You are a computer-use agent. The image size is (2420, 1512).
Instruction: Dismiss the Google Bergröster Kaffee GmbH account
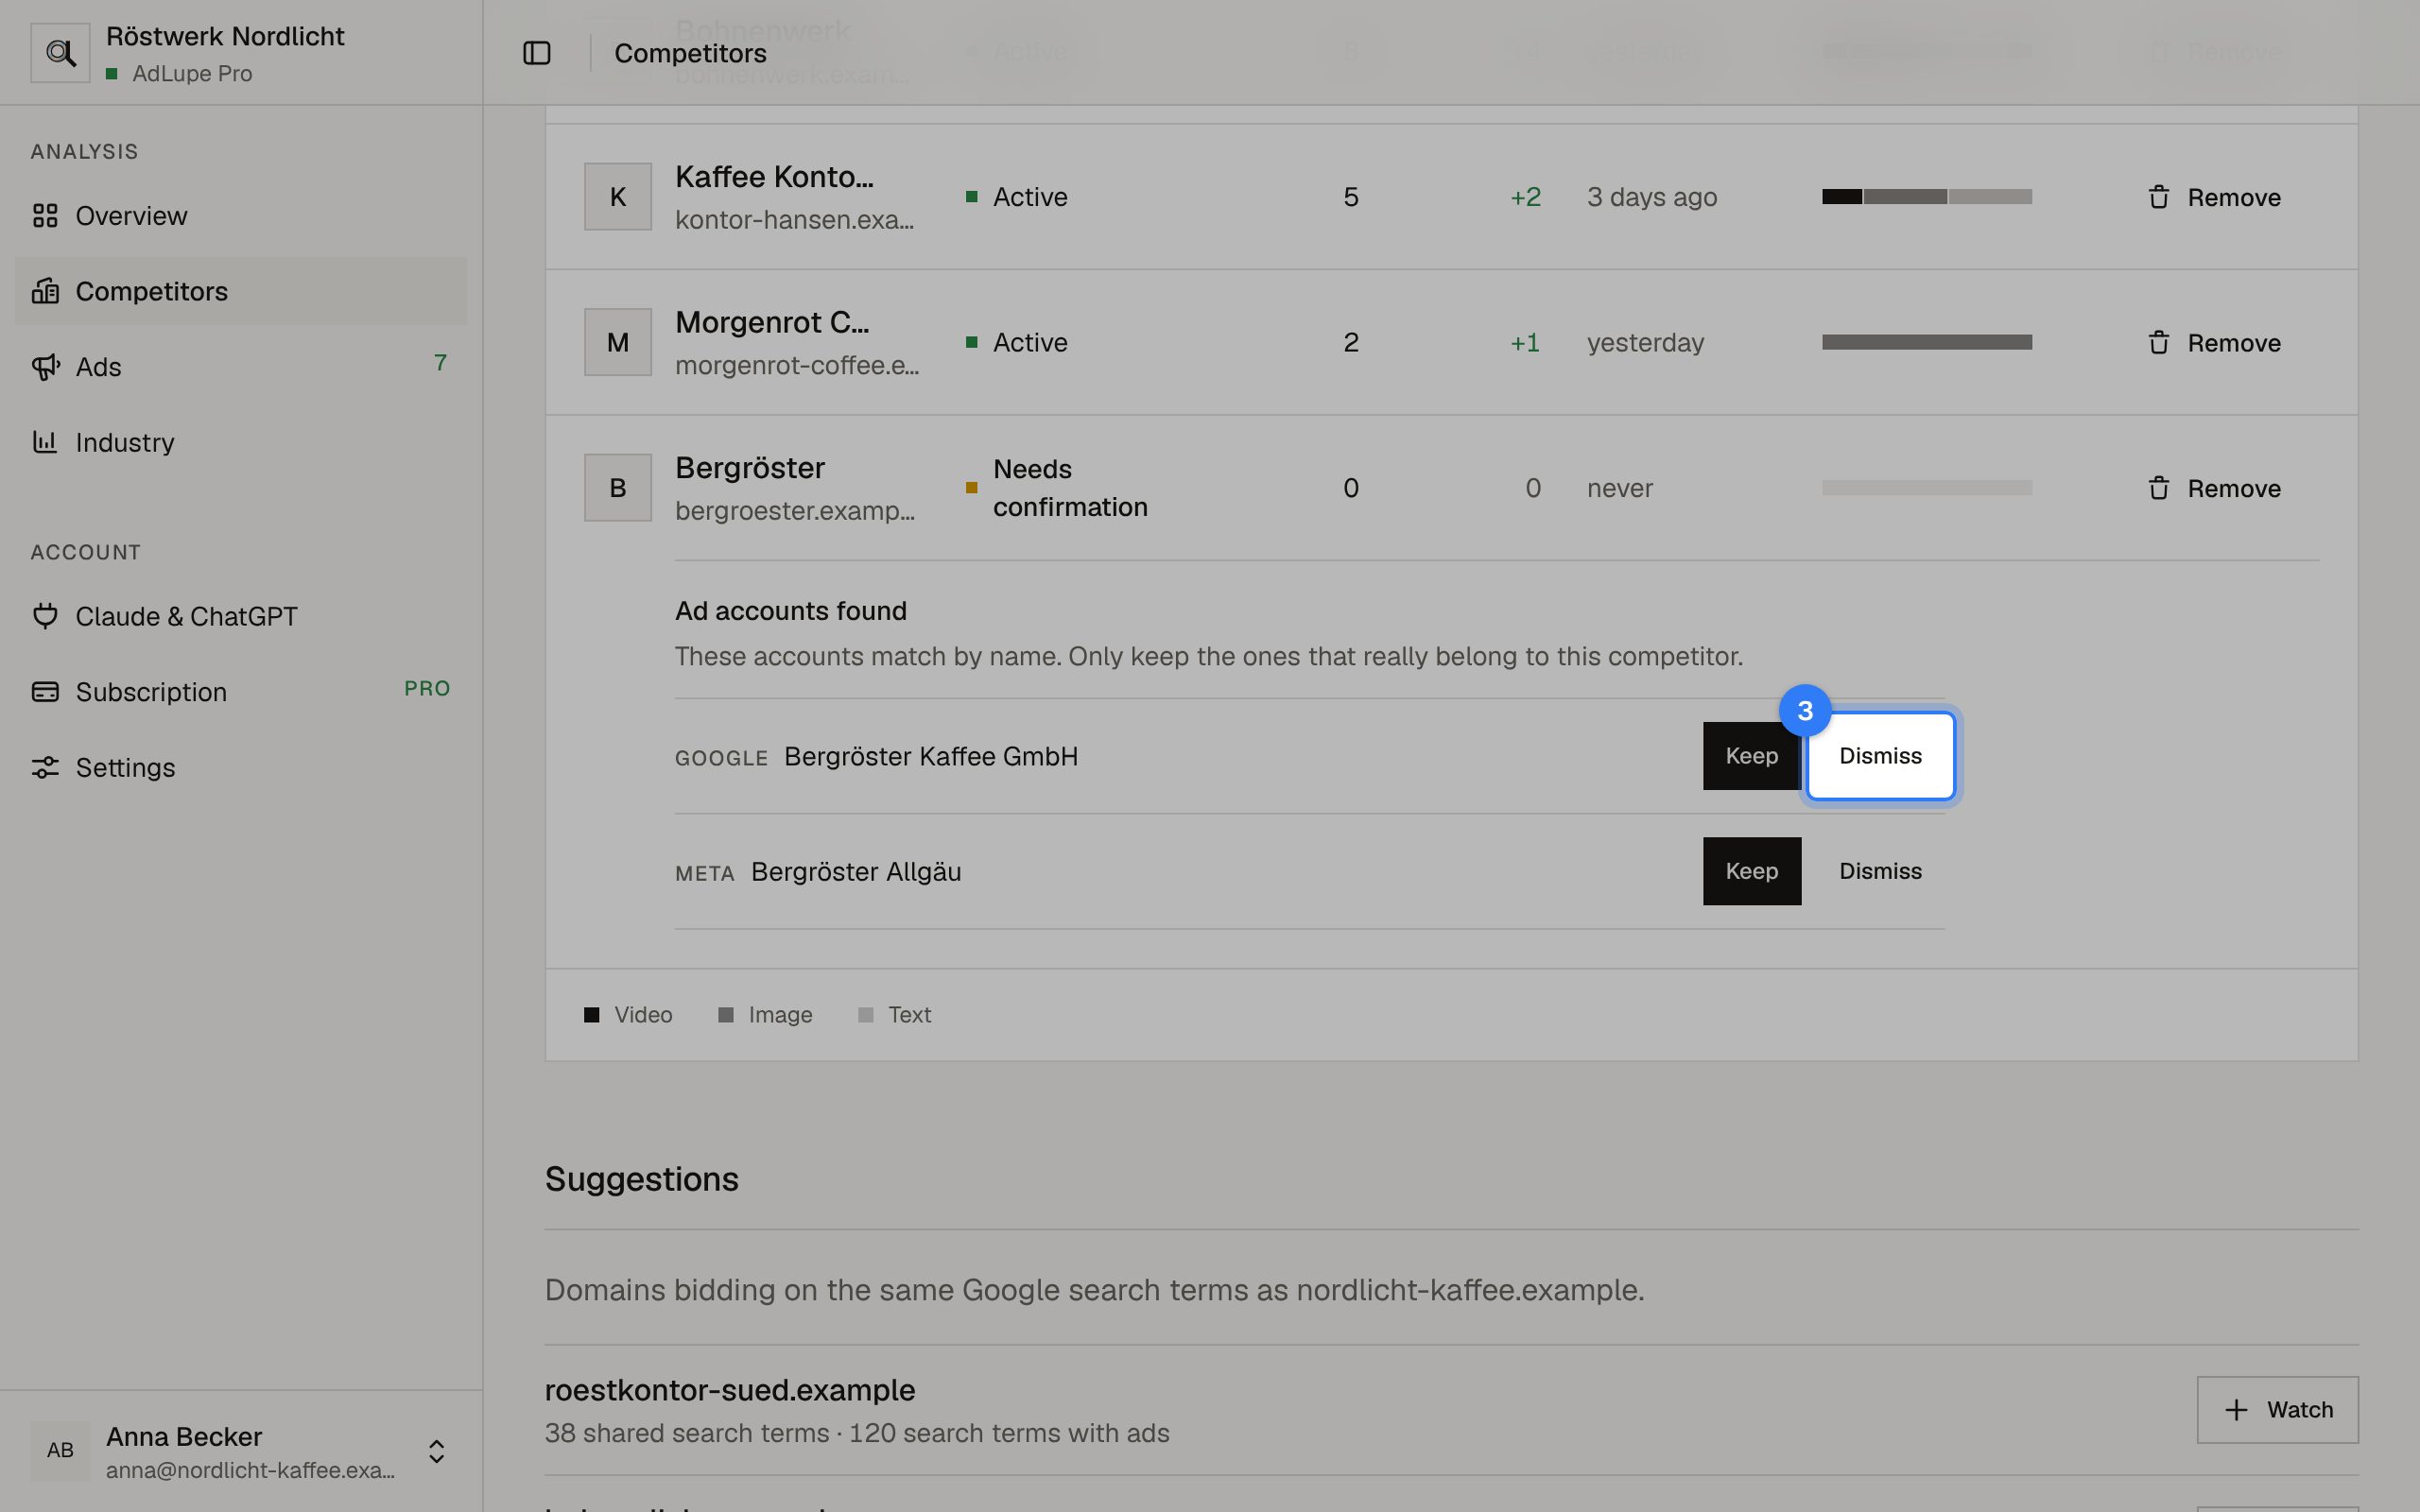click(x=1880, y=756)
